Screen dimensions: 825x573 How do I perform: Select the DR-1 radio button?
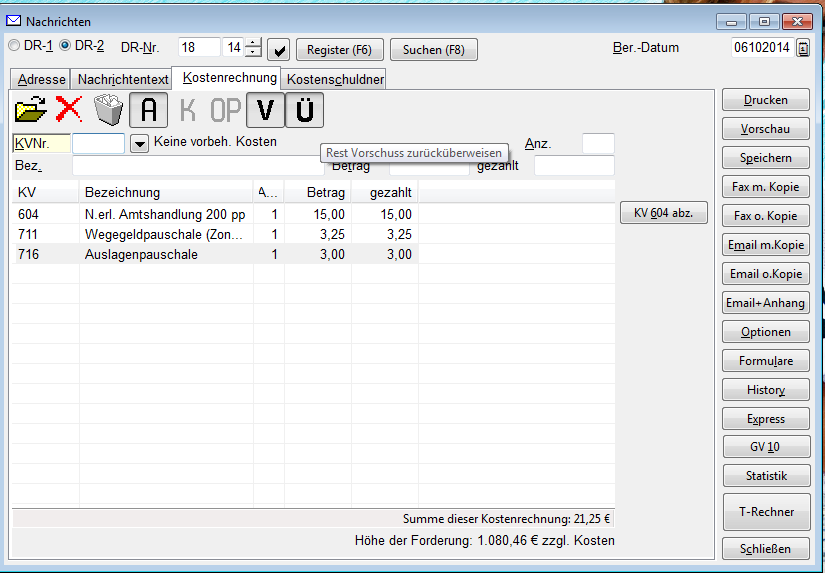[x=14, y=46]
